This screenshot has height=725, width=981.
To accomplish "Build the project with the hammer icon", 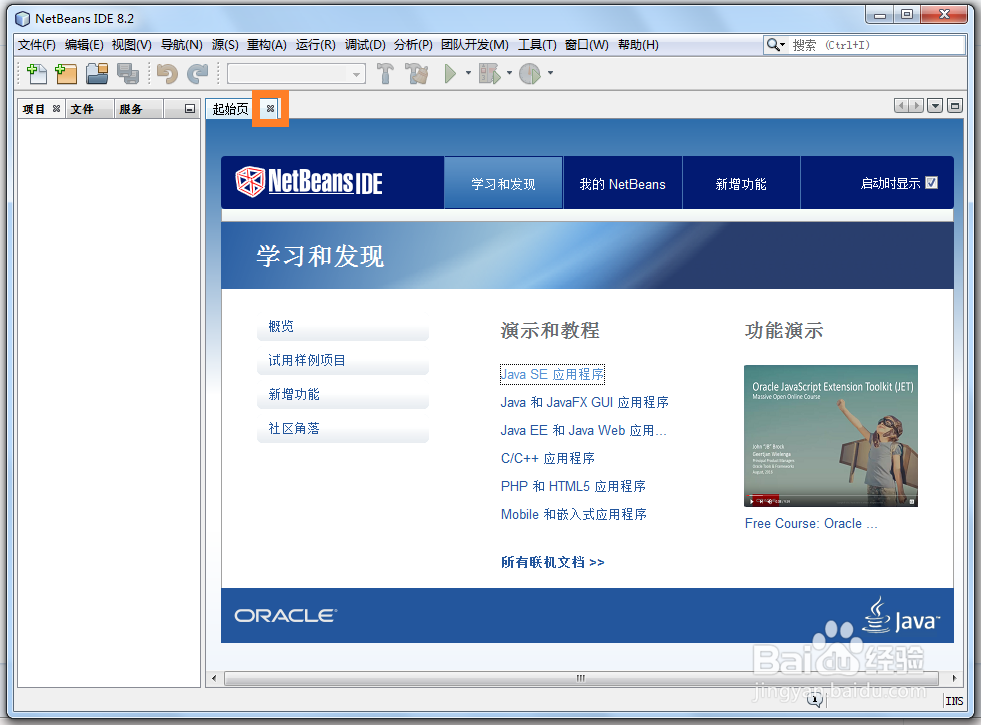I will click(385, 73).
